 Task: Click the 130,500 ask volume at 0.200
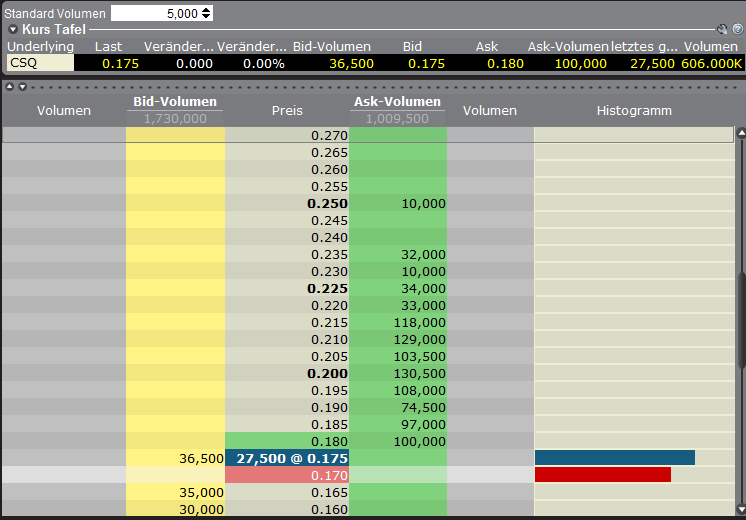point(420,373)
